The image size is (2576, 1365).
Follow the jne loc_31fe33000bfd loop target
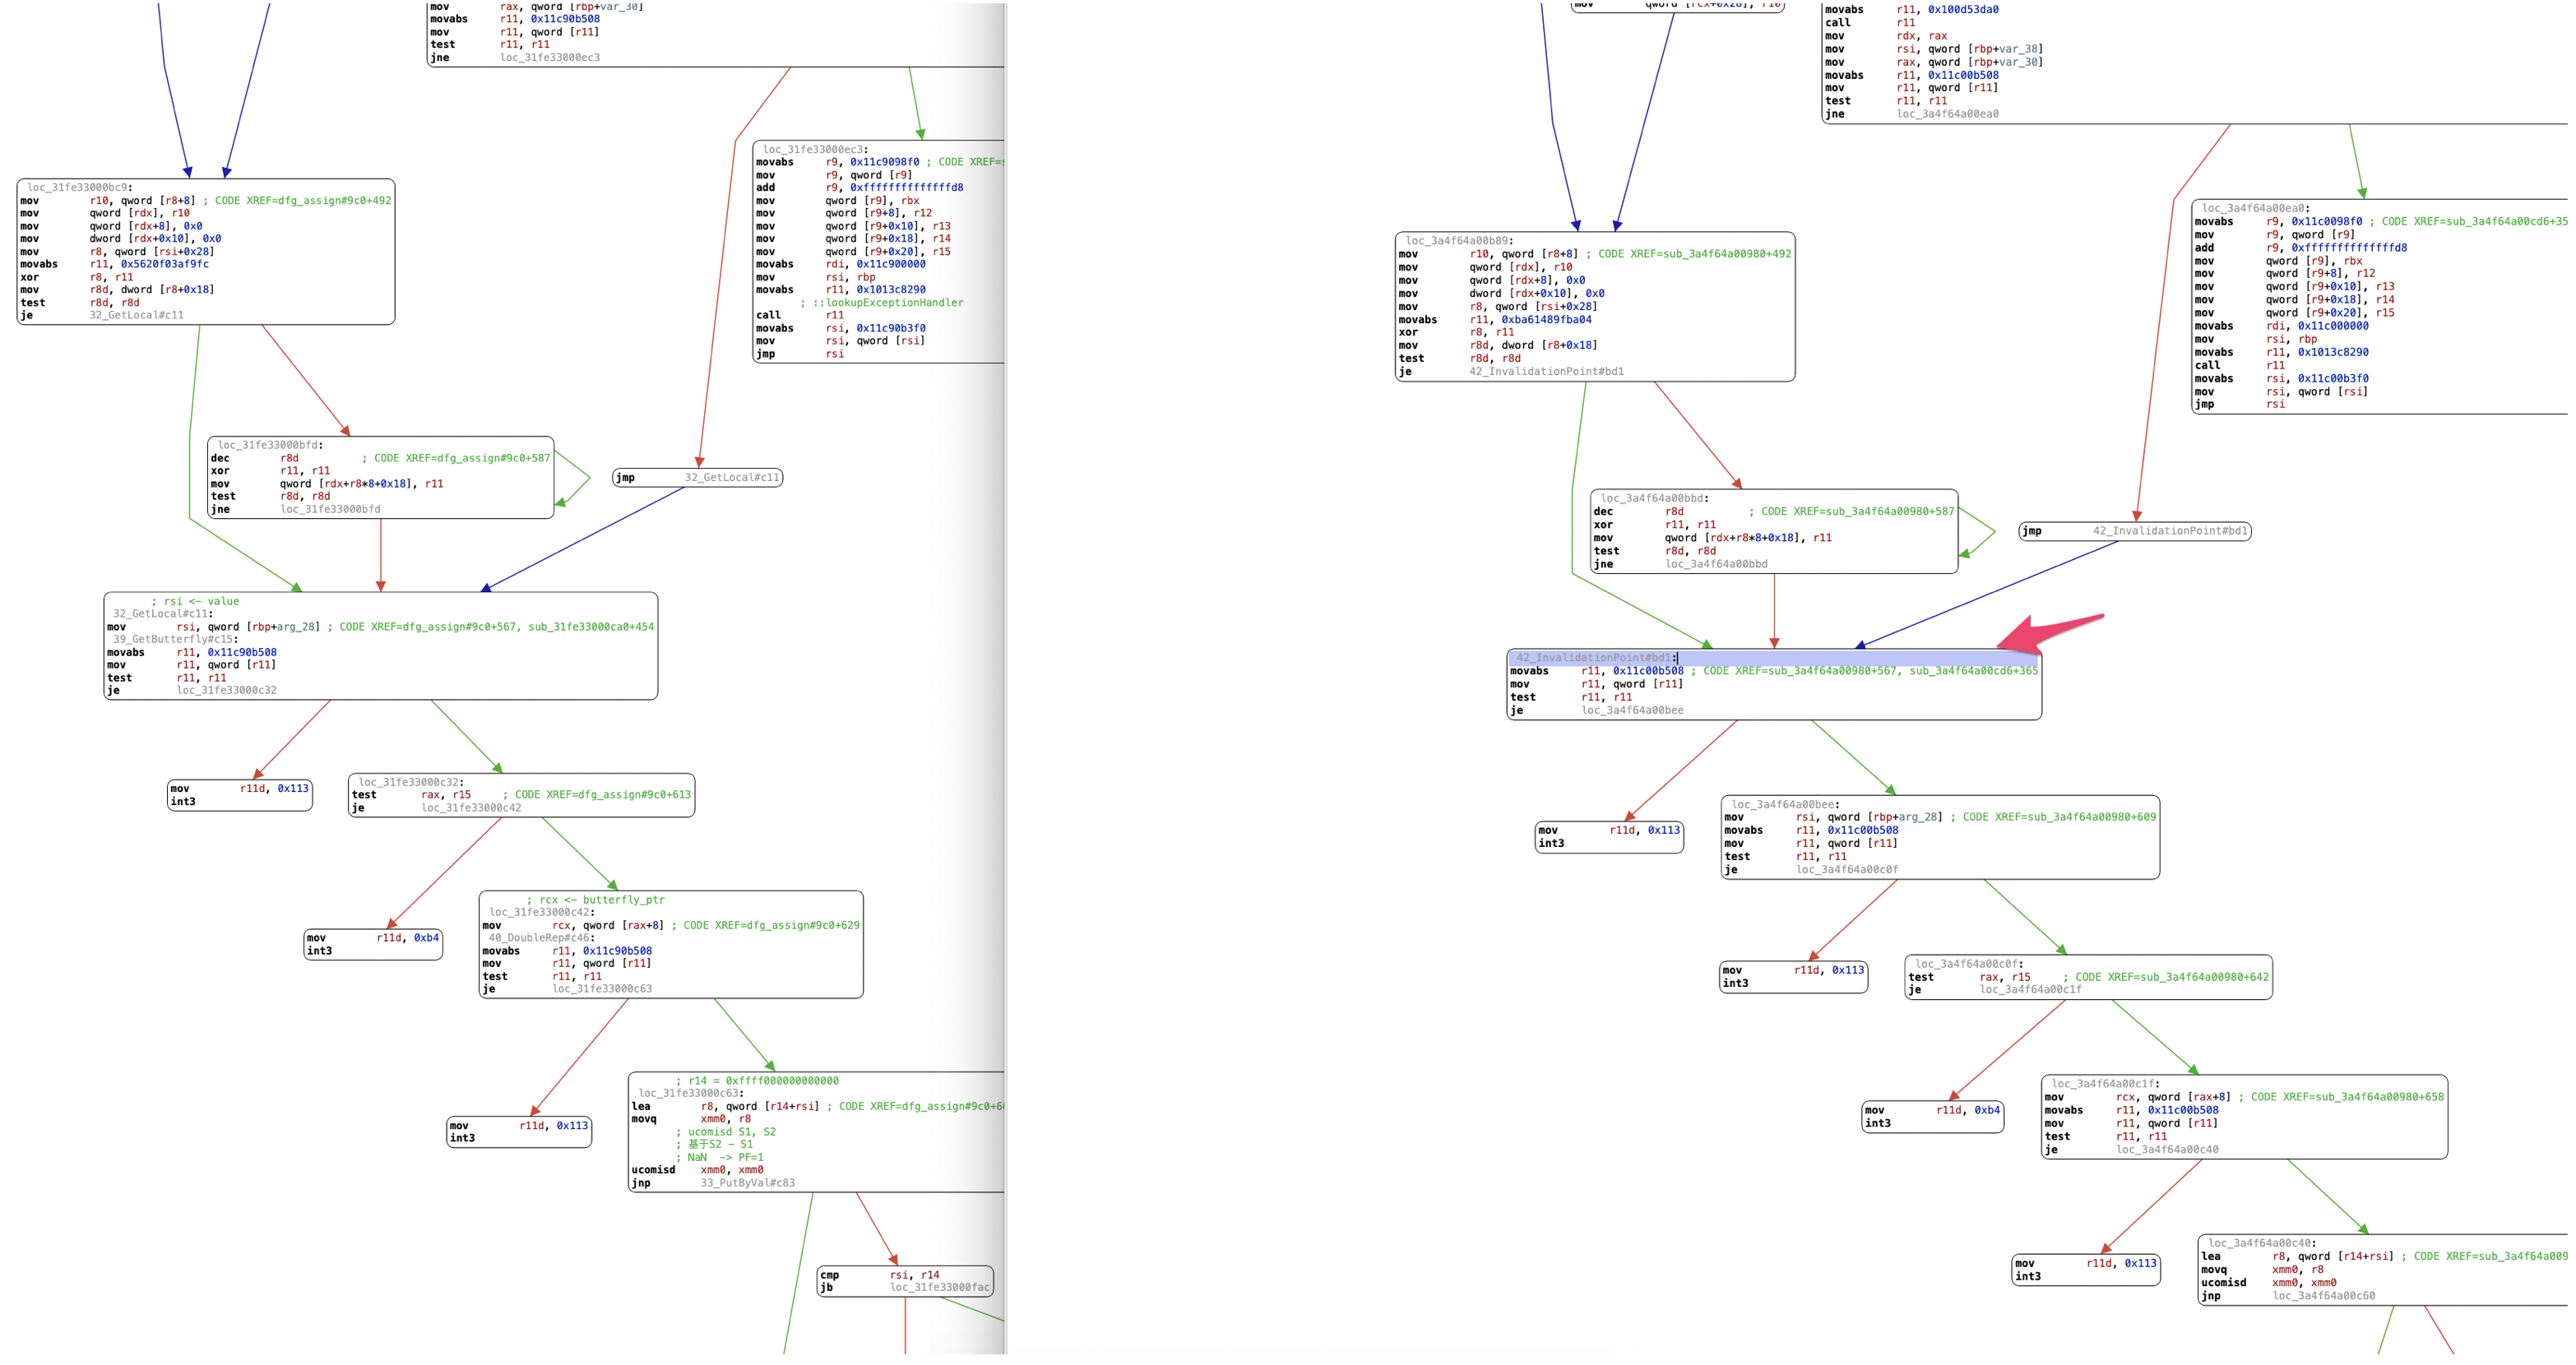330,509
